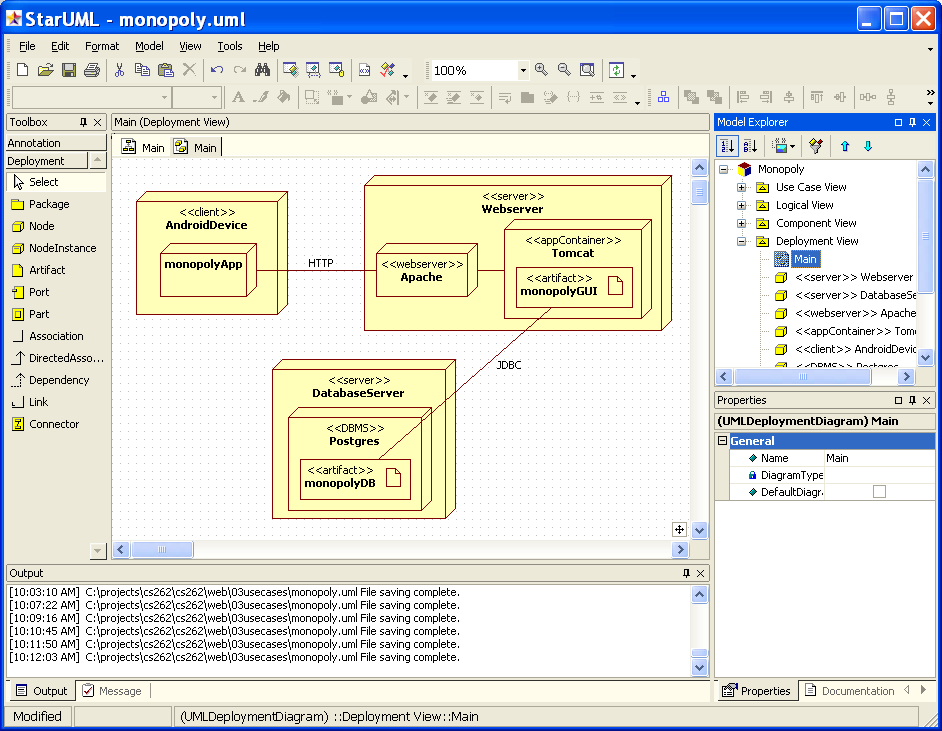This screenshot has width=942, height=731.
Task: Pin the Properties panel
Action: point(912,400)
